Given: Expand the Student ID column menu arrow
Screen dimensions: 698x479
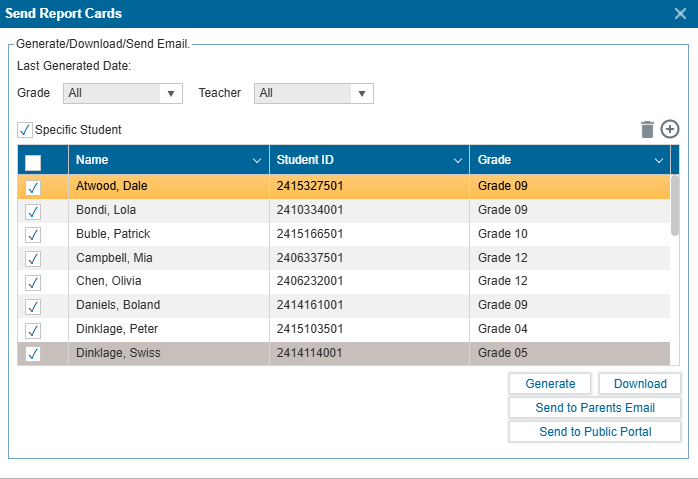Looking at the screenshot, I should (458, 160).
